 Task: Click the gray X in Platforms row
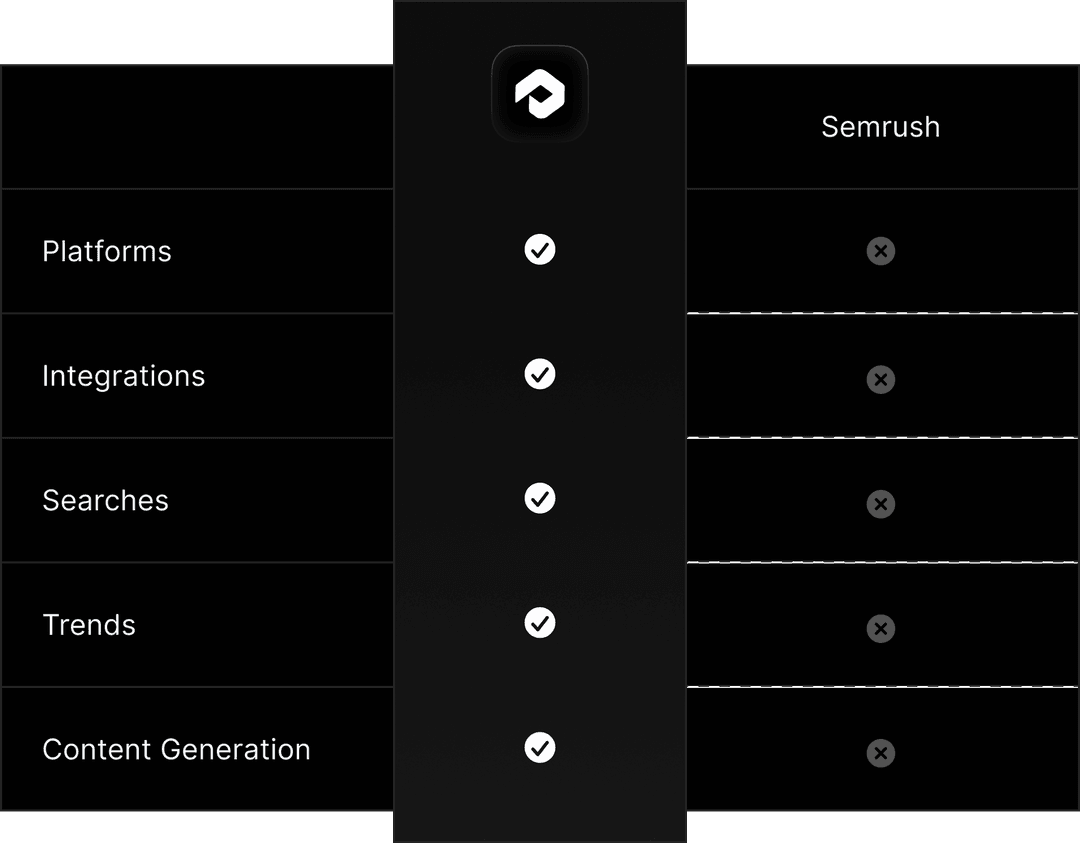881,251
